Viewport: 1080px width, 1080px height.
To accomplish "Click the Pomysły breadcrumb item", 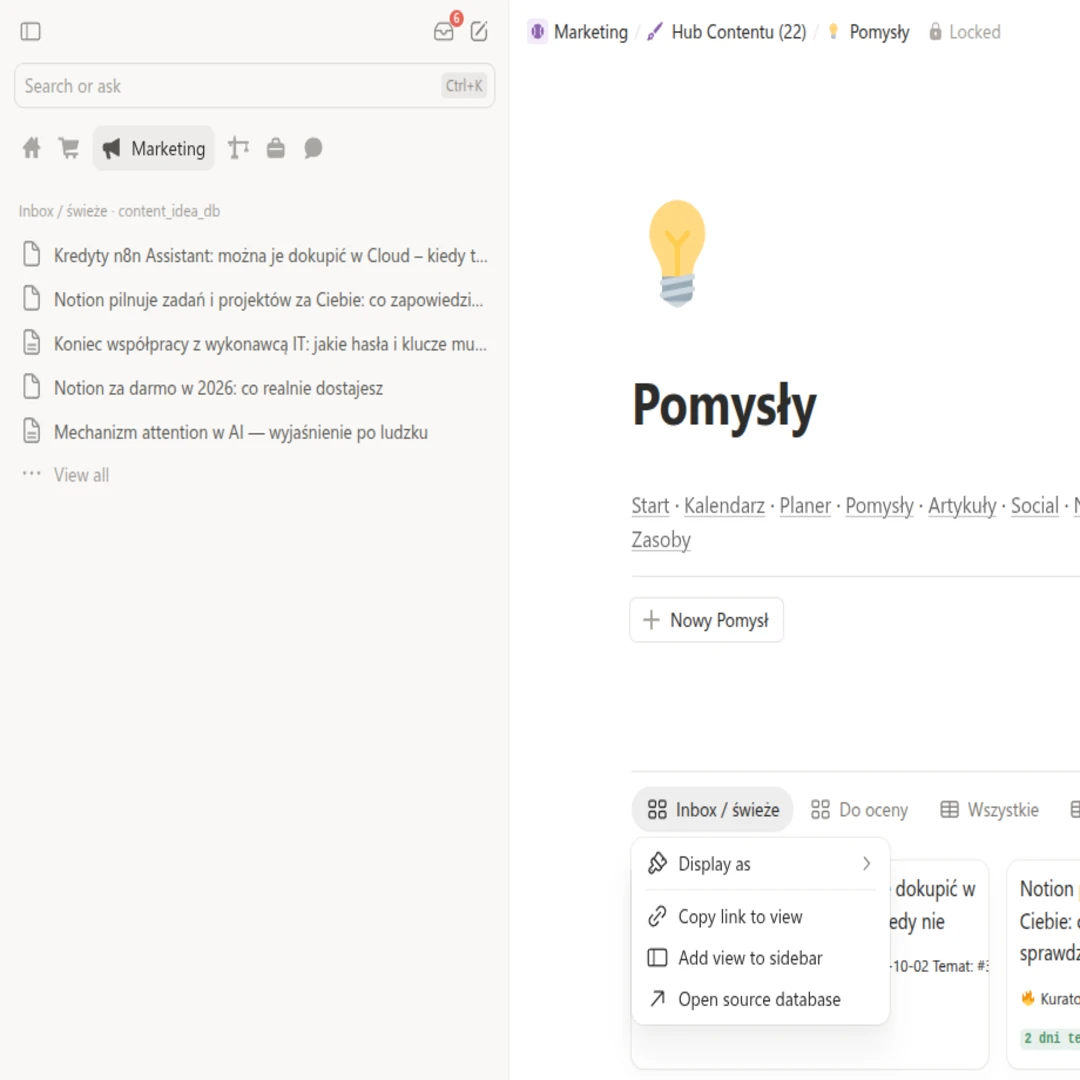I will click(868, 32).
